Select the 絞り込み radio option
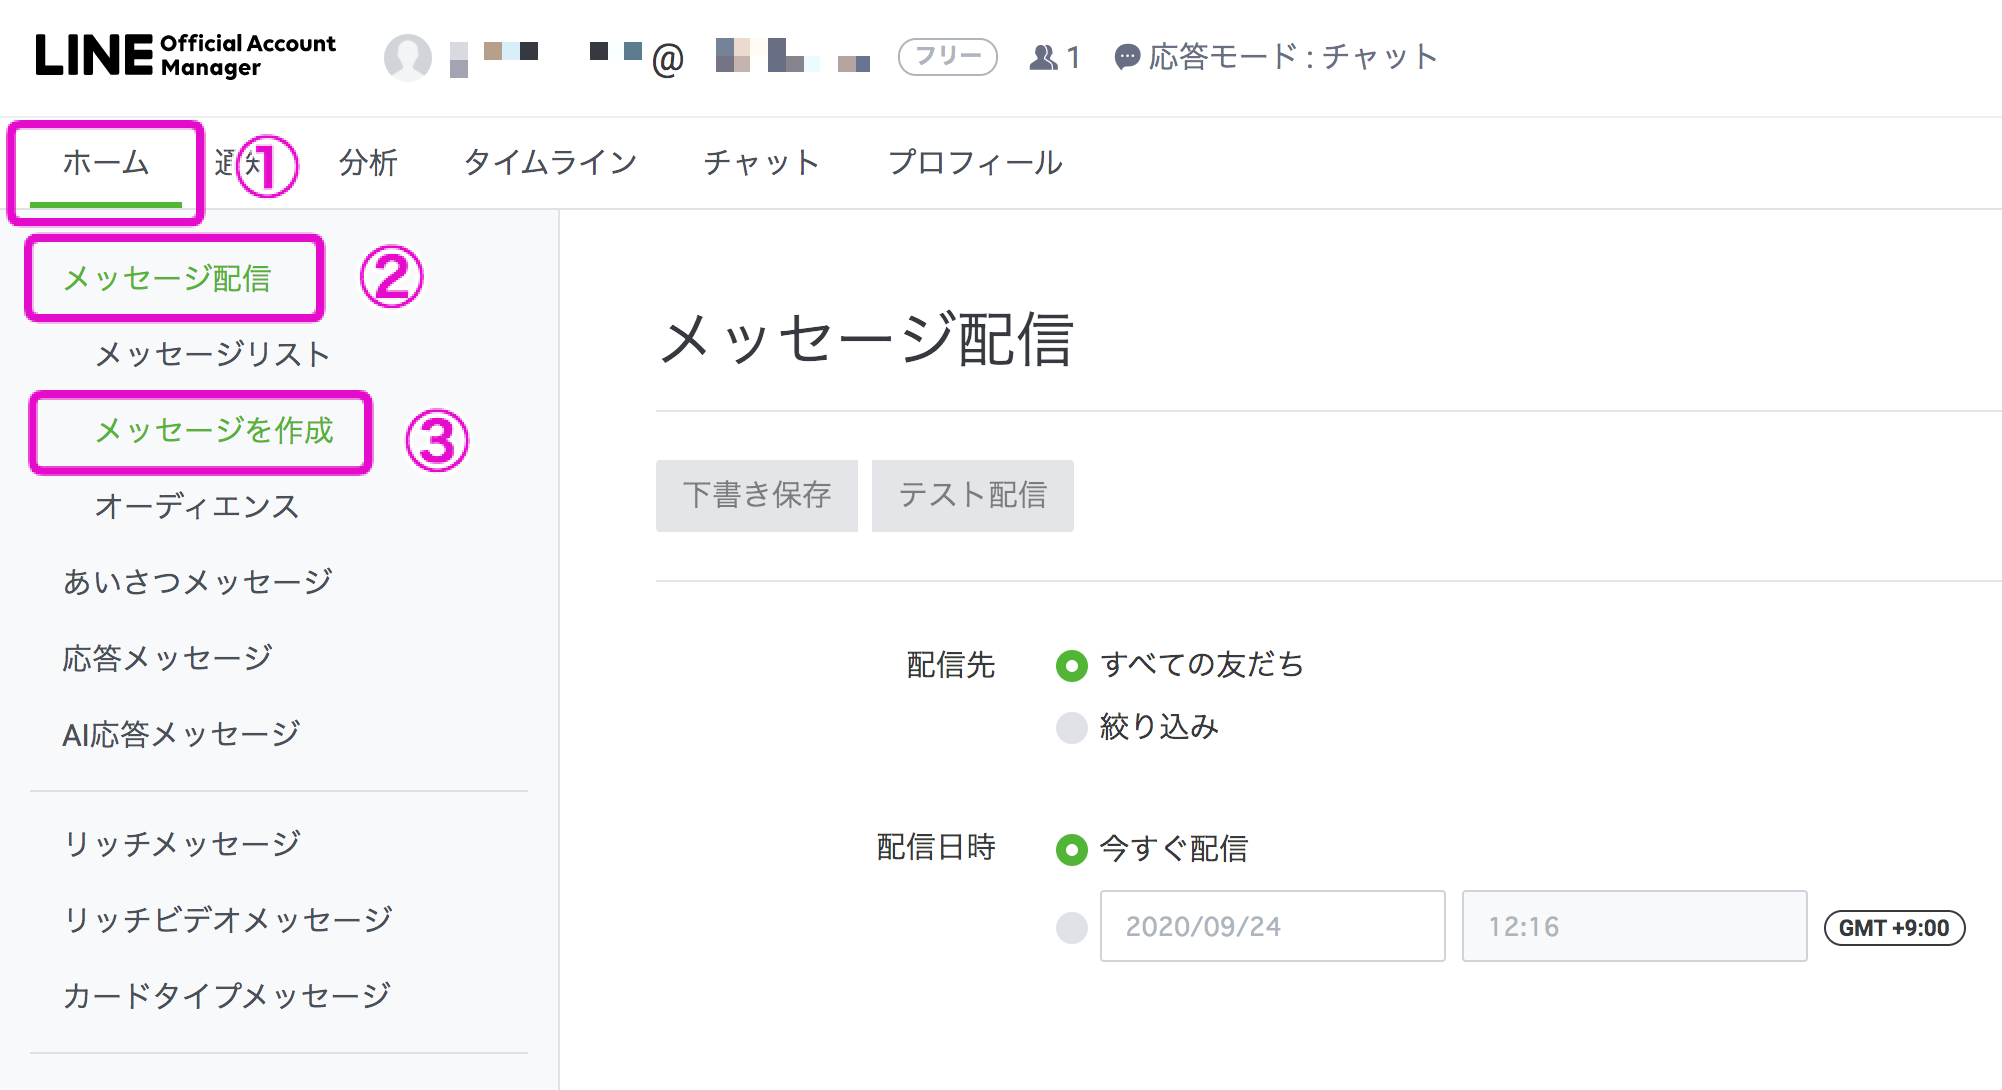 [1072, 728]
